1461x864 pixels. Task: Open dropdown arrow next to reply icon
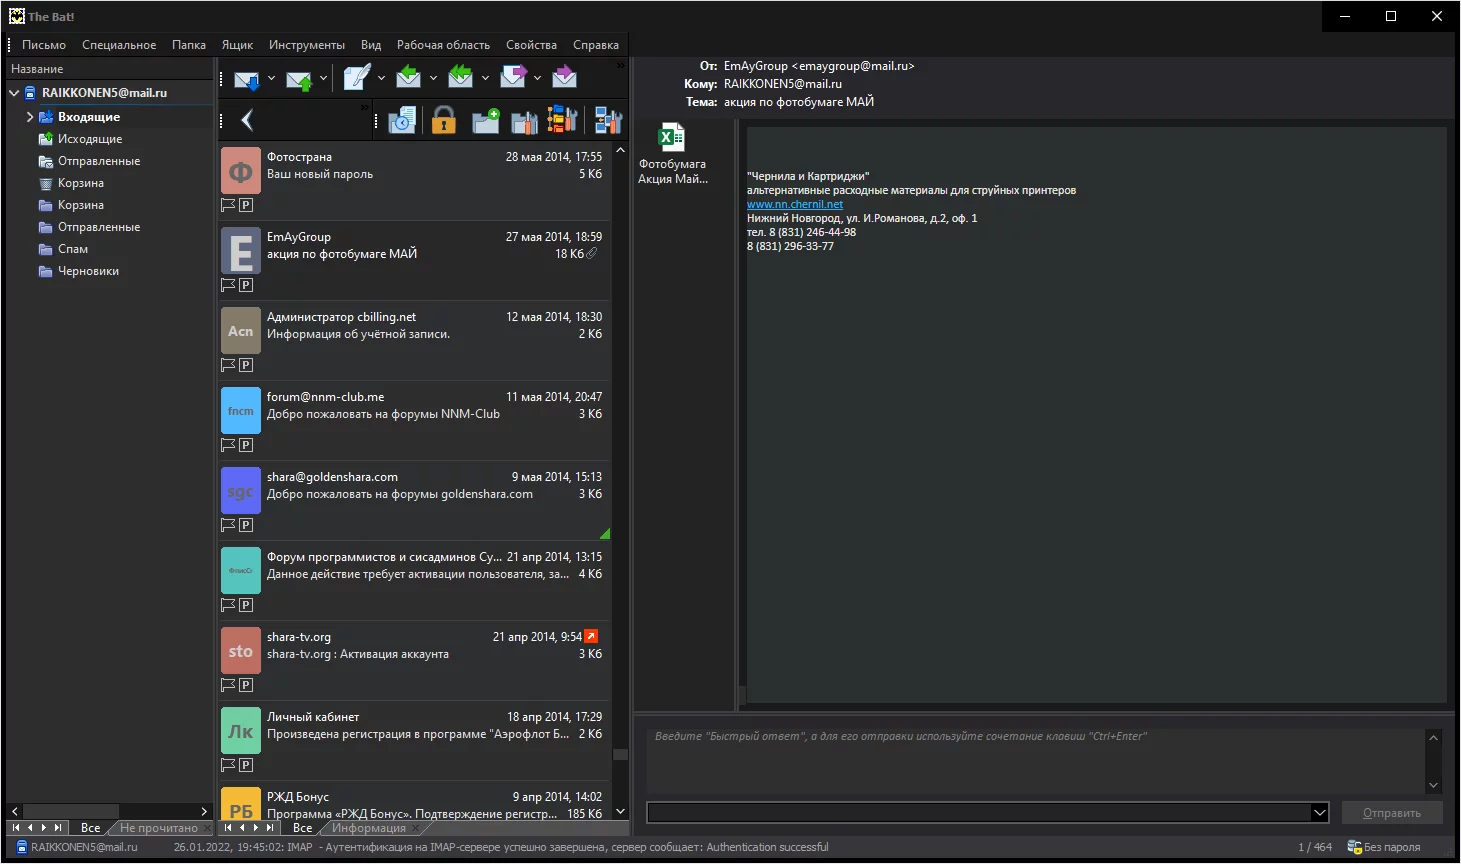point(433,78)
